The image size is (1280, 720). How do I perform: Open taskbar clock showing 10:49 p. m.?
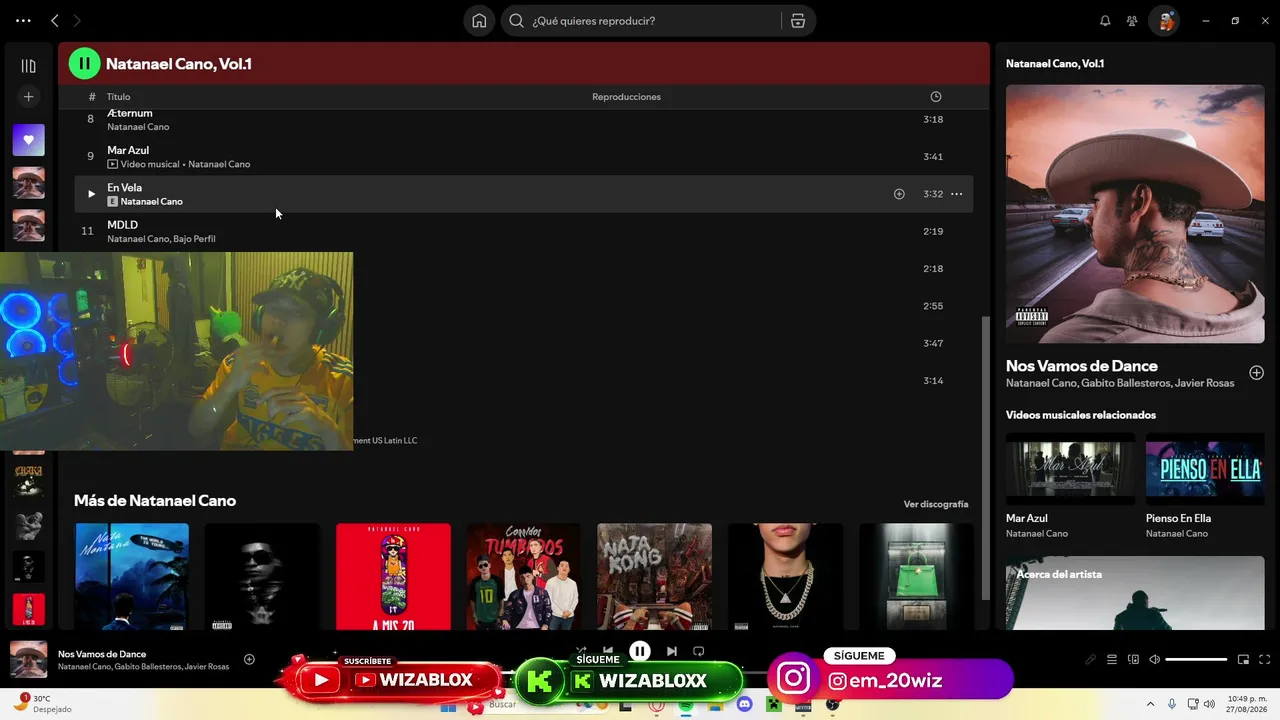click(1247, 704)
